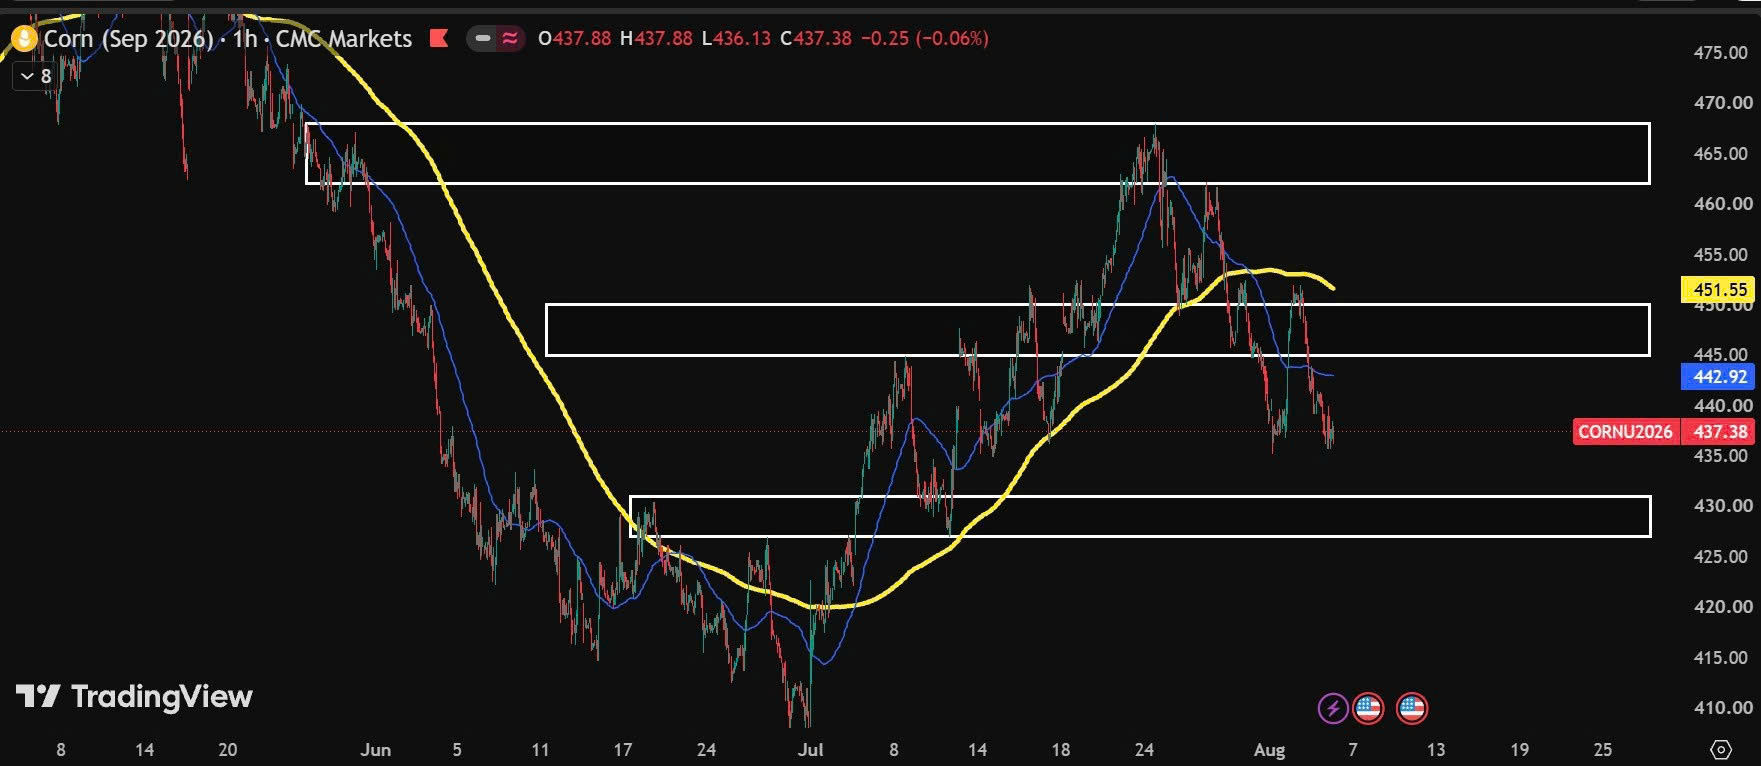Click the CMC Markets source label
Screen dimensions: 1761x766
[343, 39]
